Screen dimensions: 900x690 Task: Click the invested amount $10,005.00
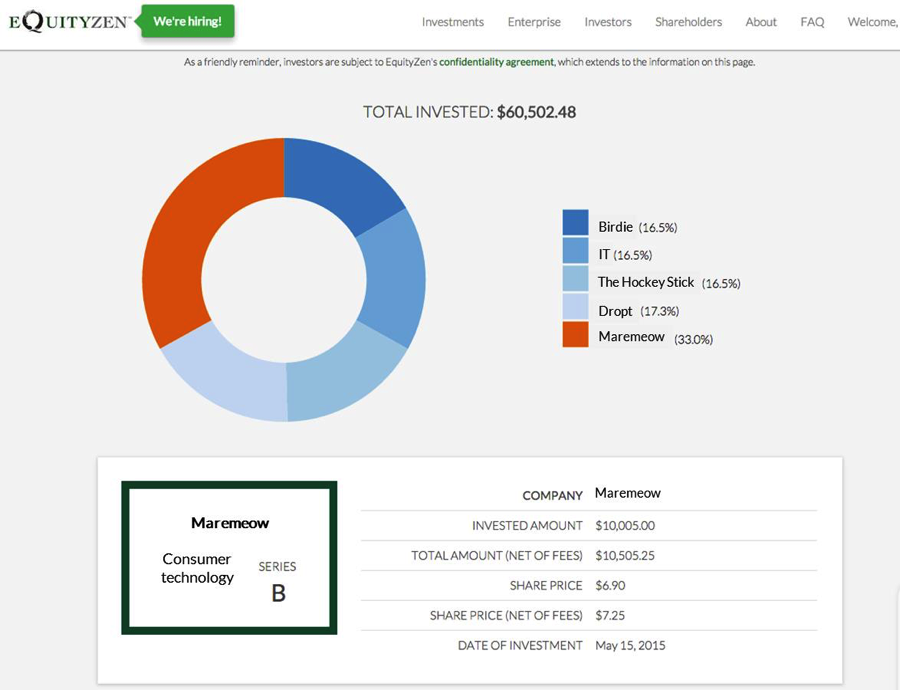pyautogui.click(x=624, y=525)
